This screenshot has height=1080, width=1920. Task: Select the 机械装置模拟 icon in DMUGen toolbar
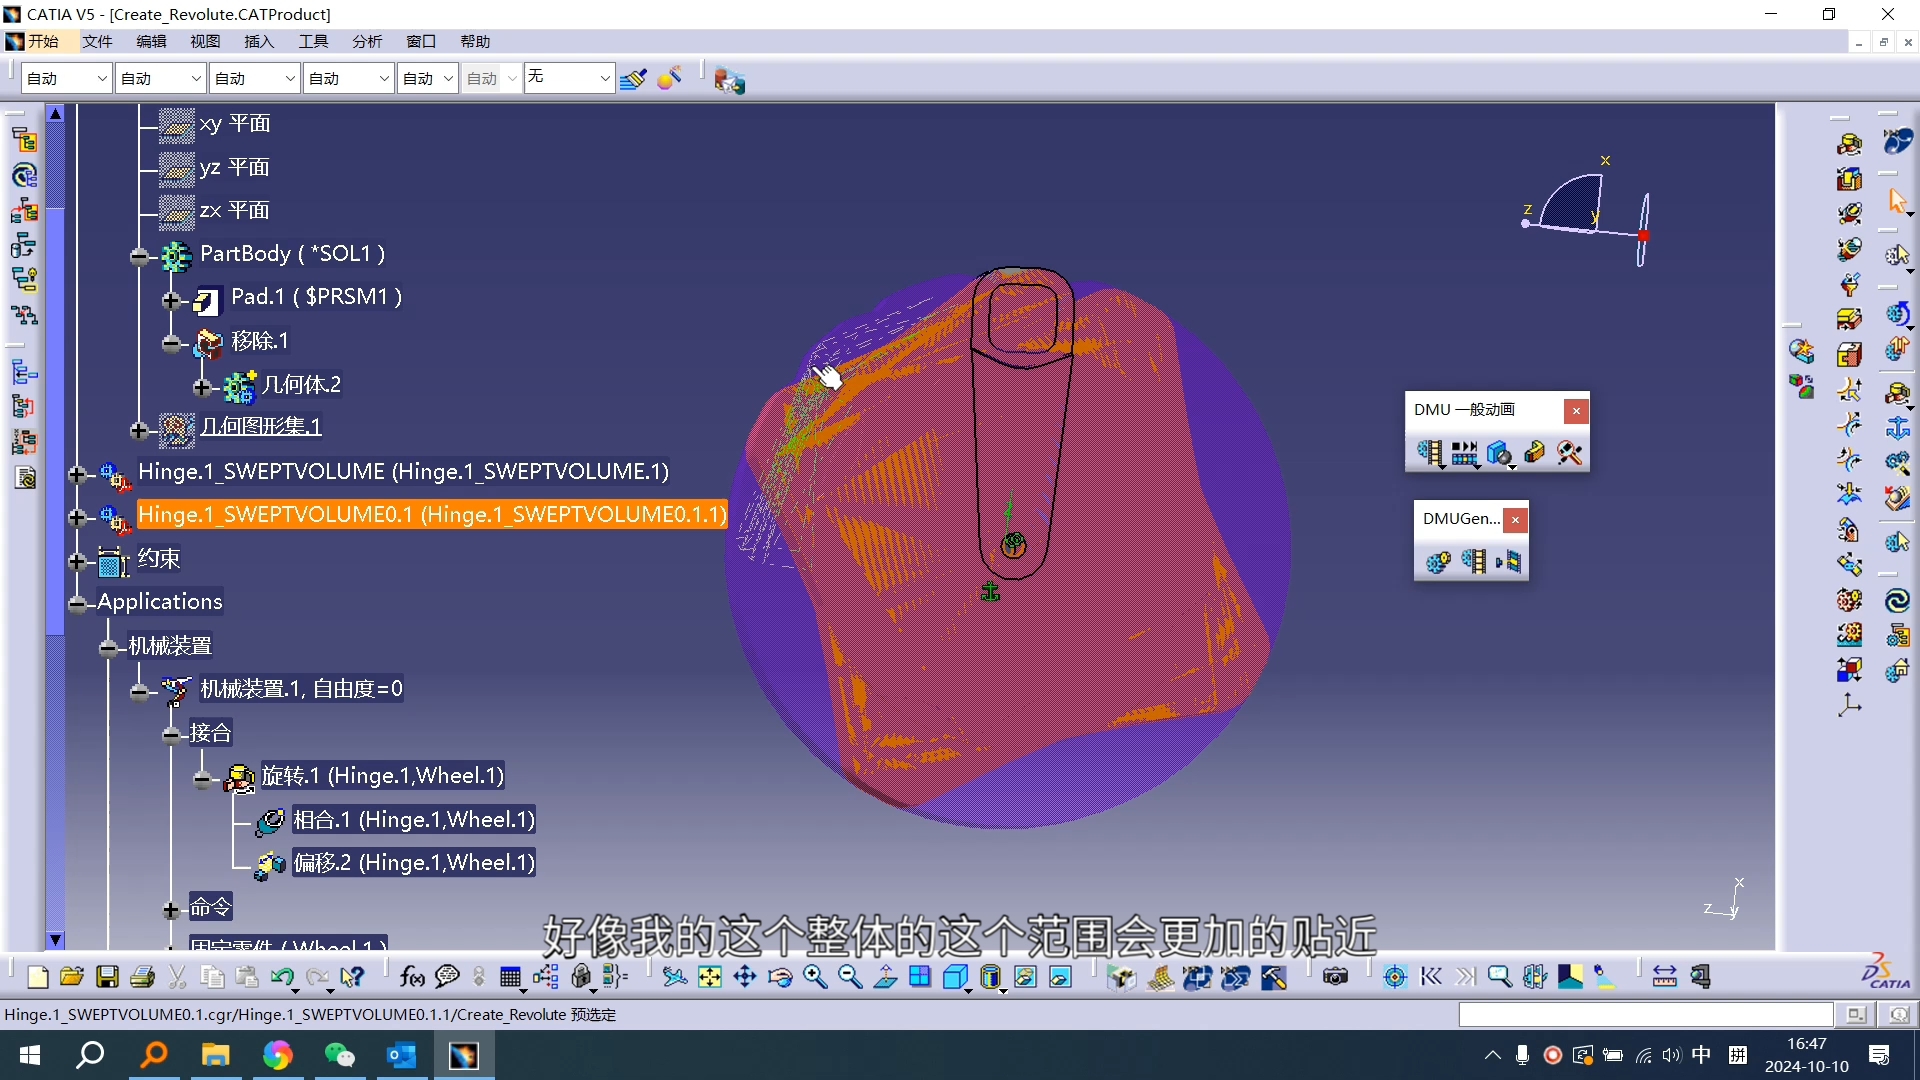tap(1438, 562)
